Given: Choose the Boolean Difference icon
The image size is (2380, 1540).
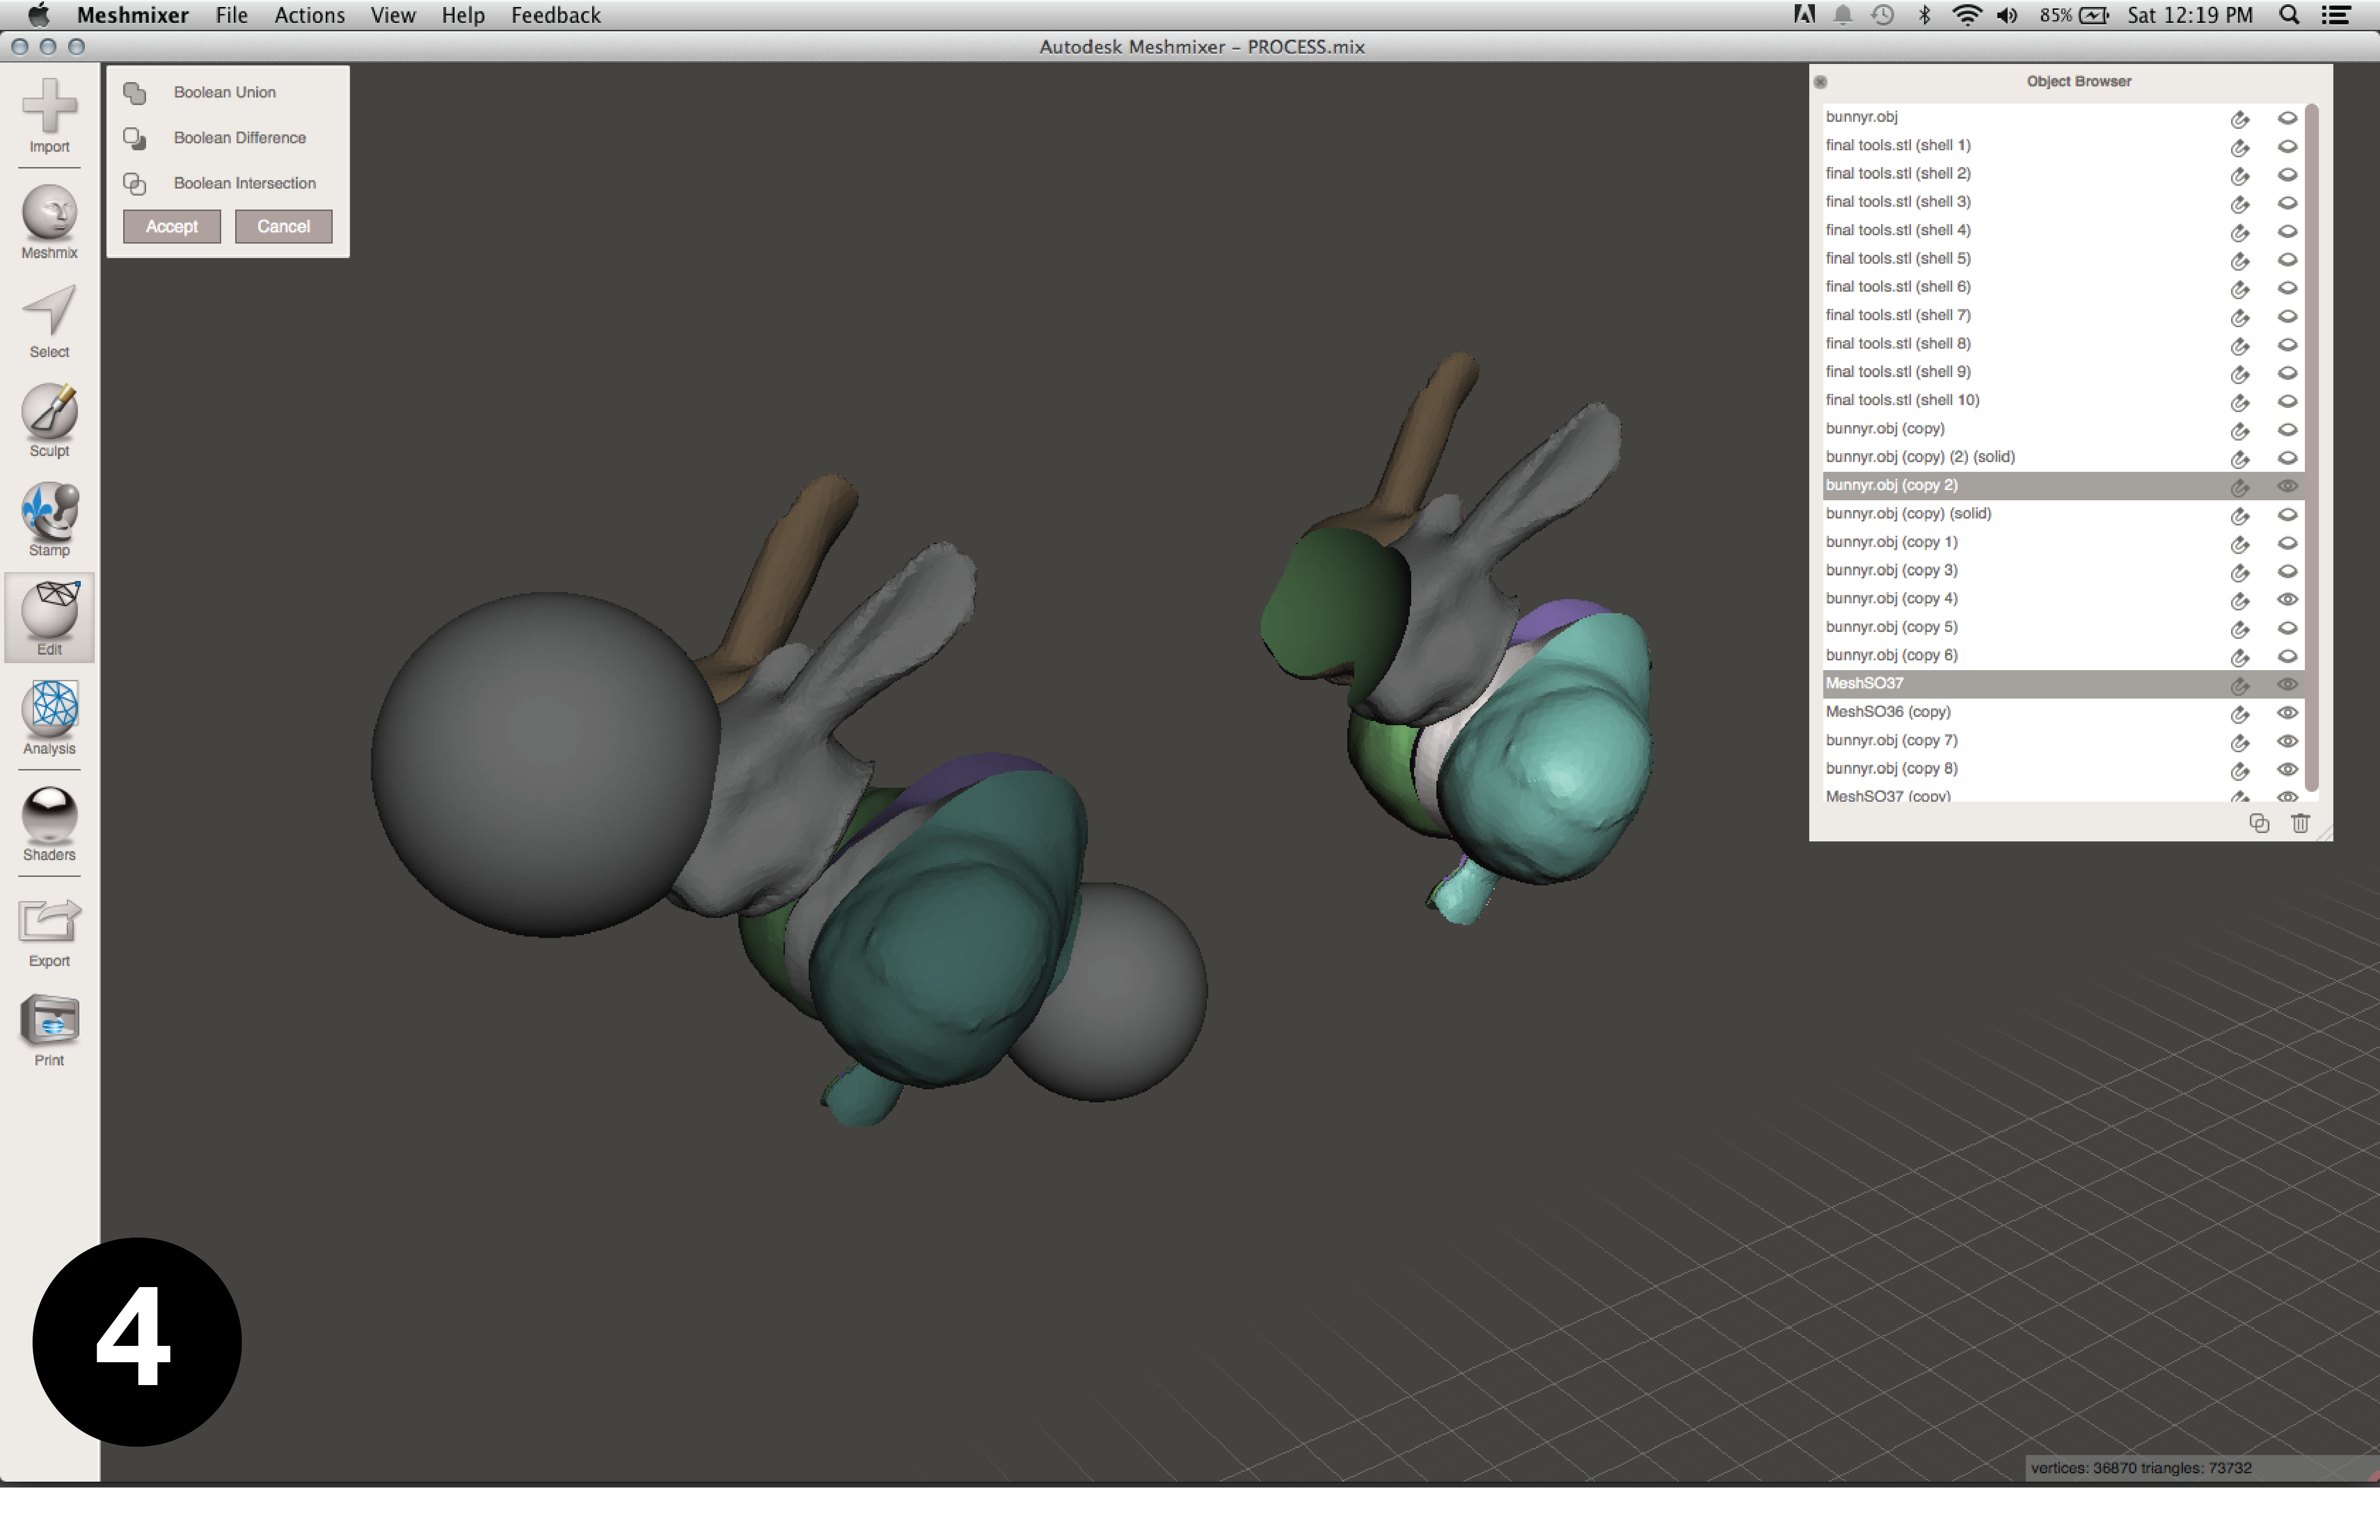Looking at the screenshot, I should (x=135, y=138).
